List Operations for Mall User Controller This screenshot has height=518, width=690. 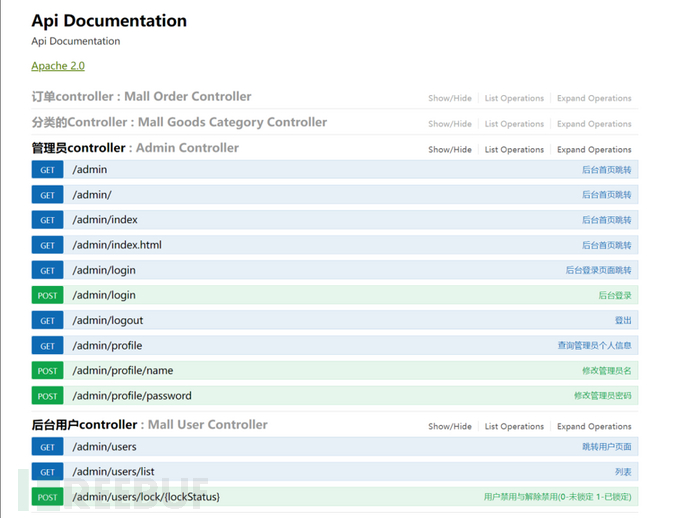(x=514, y=427)
